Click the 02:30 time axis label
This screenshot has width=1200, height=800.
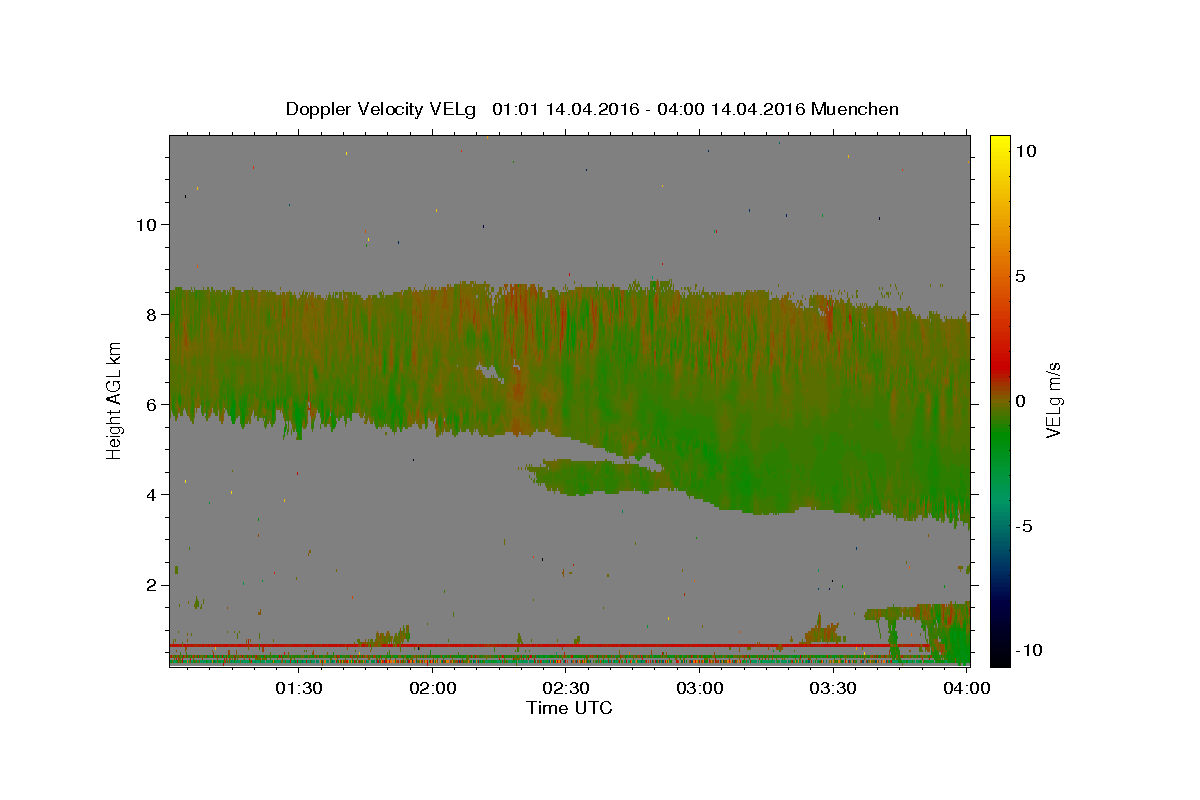pos(567,689)
